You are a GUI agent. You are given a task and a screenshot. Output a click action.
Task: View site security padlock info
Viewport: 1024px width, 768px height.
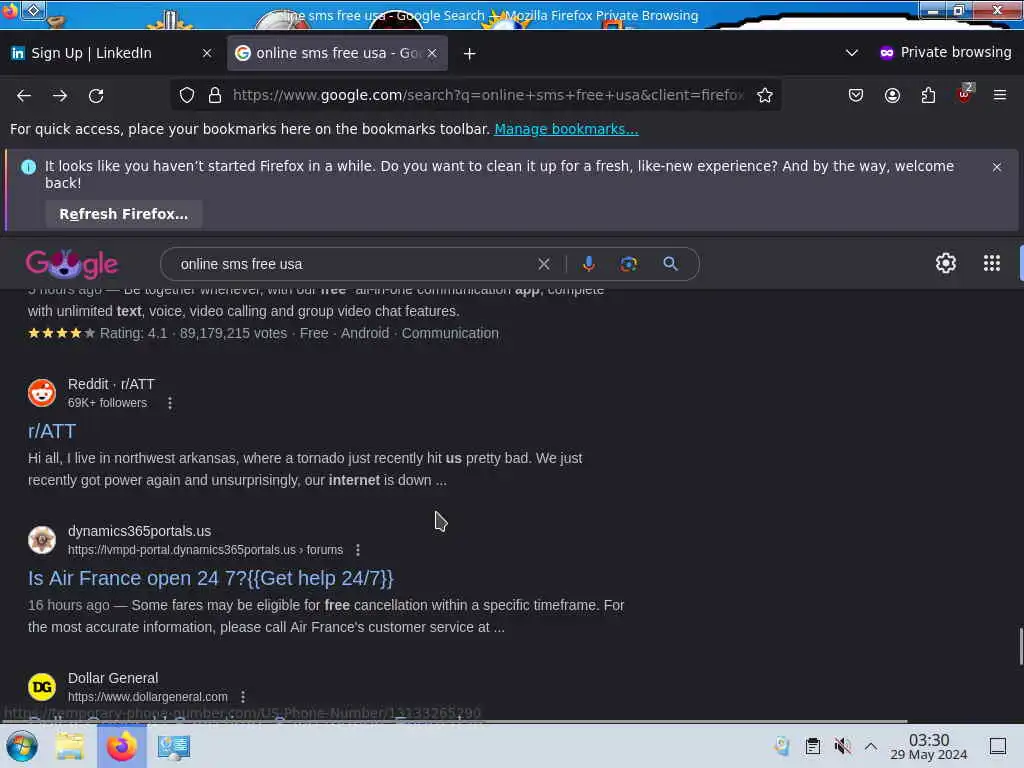(x=215, y=95)
